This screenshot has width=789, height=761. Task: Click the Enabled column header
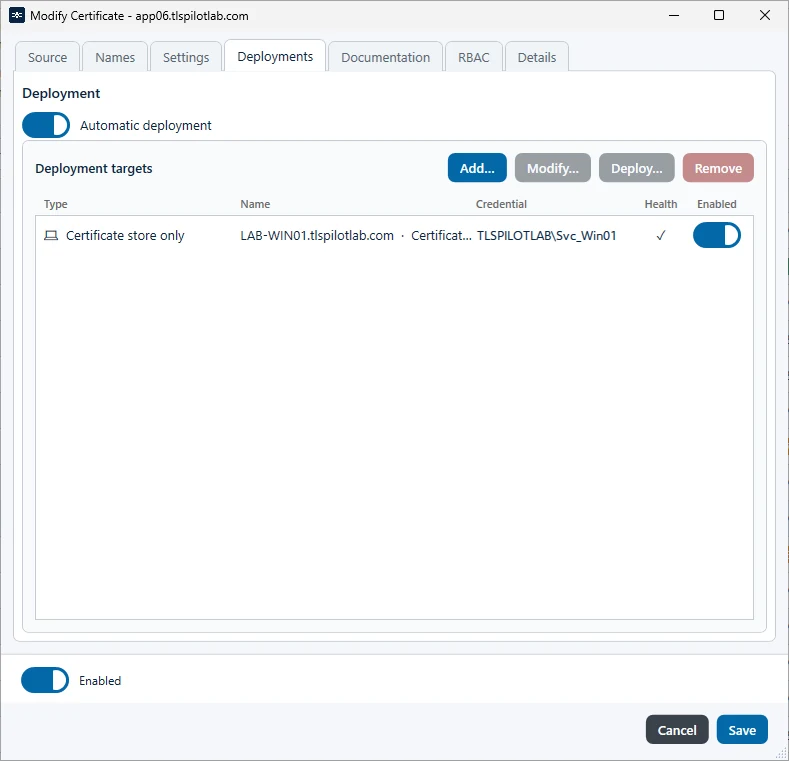(x=717, y=204)
